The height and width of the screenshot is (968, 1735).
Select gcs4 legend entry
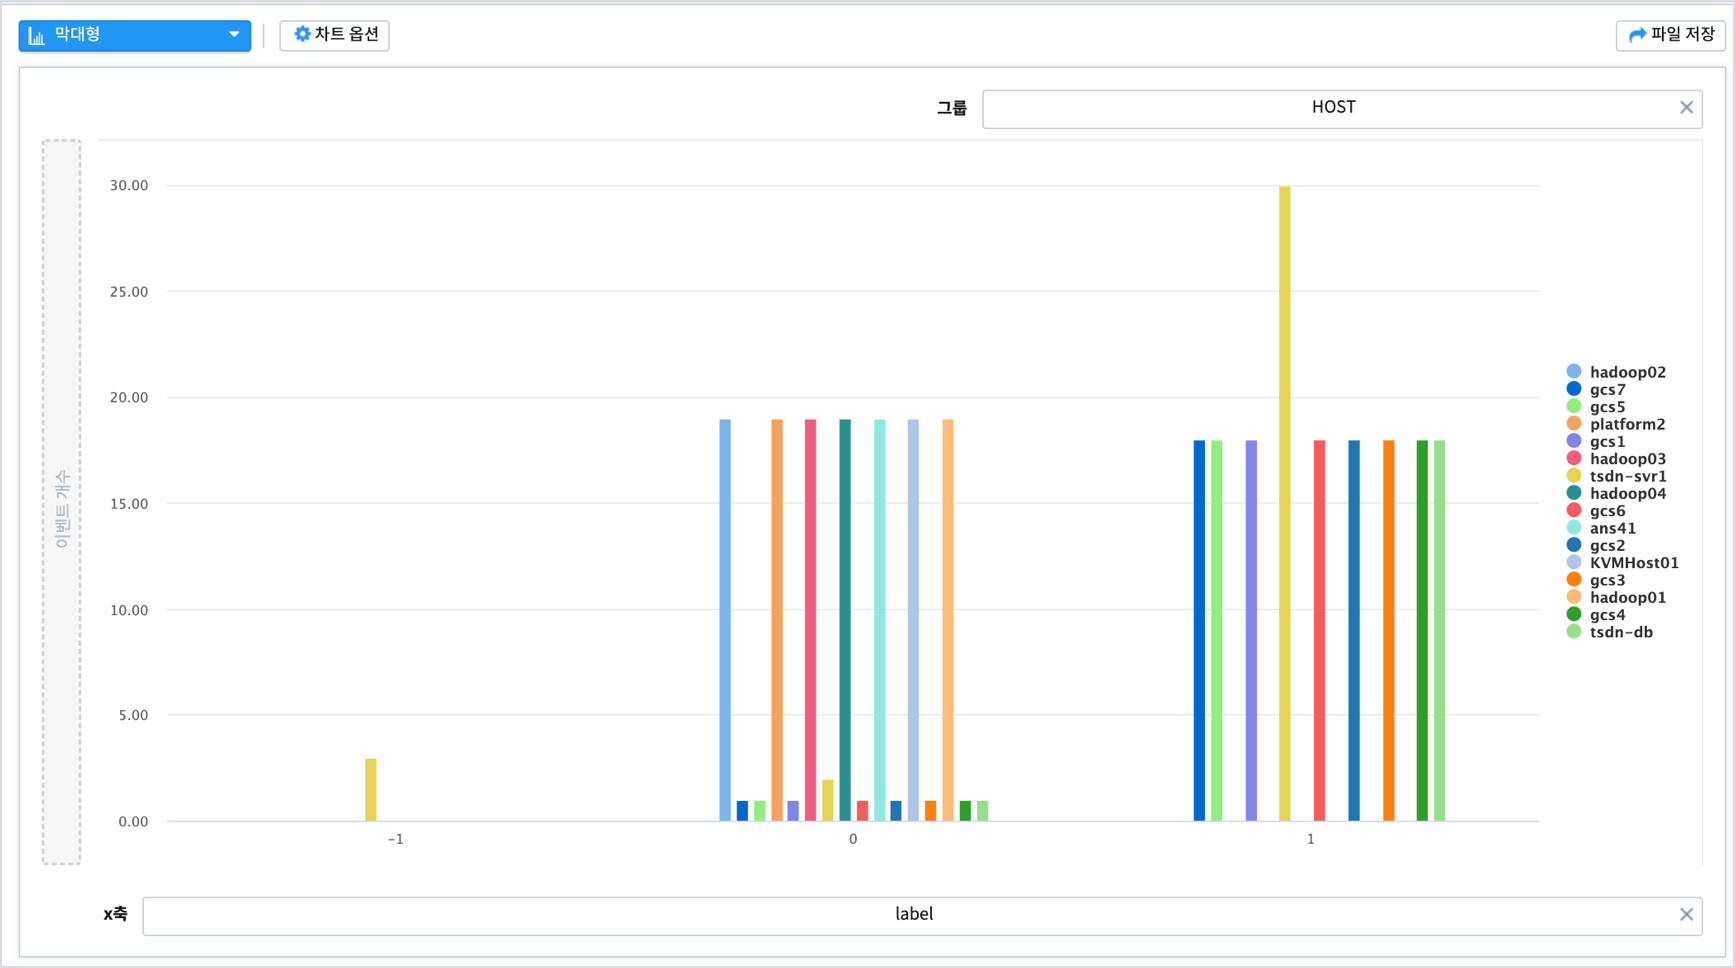pyautogui.click(x=1596, y=615)
